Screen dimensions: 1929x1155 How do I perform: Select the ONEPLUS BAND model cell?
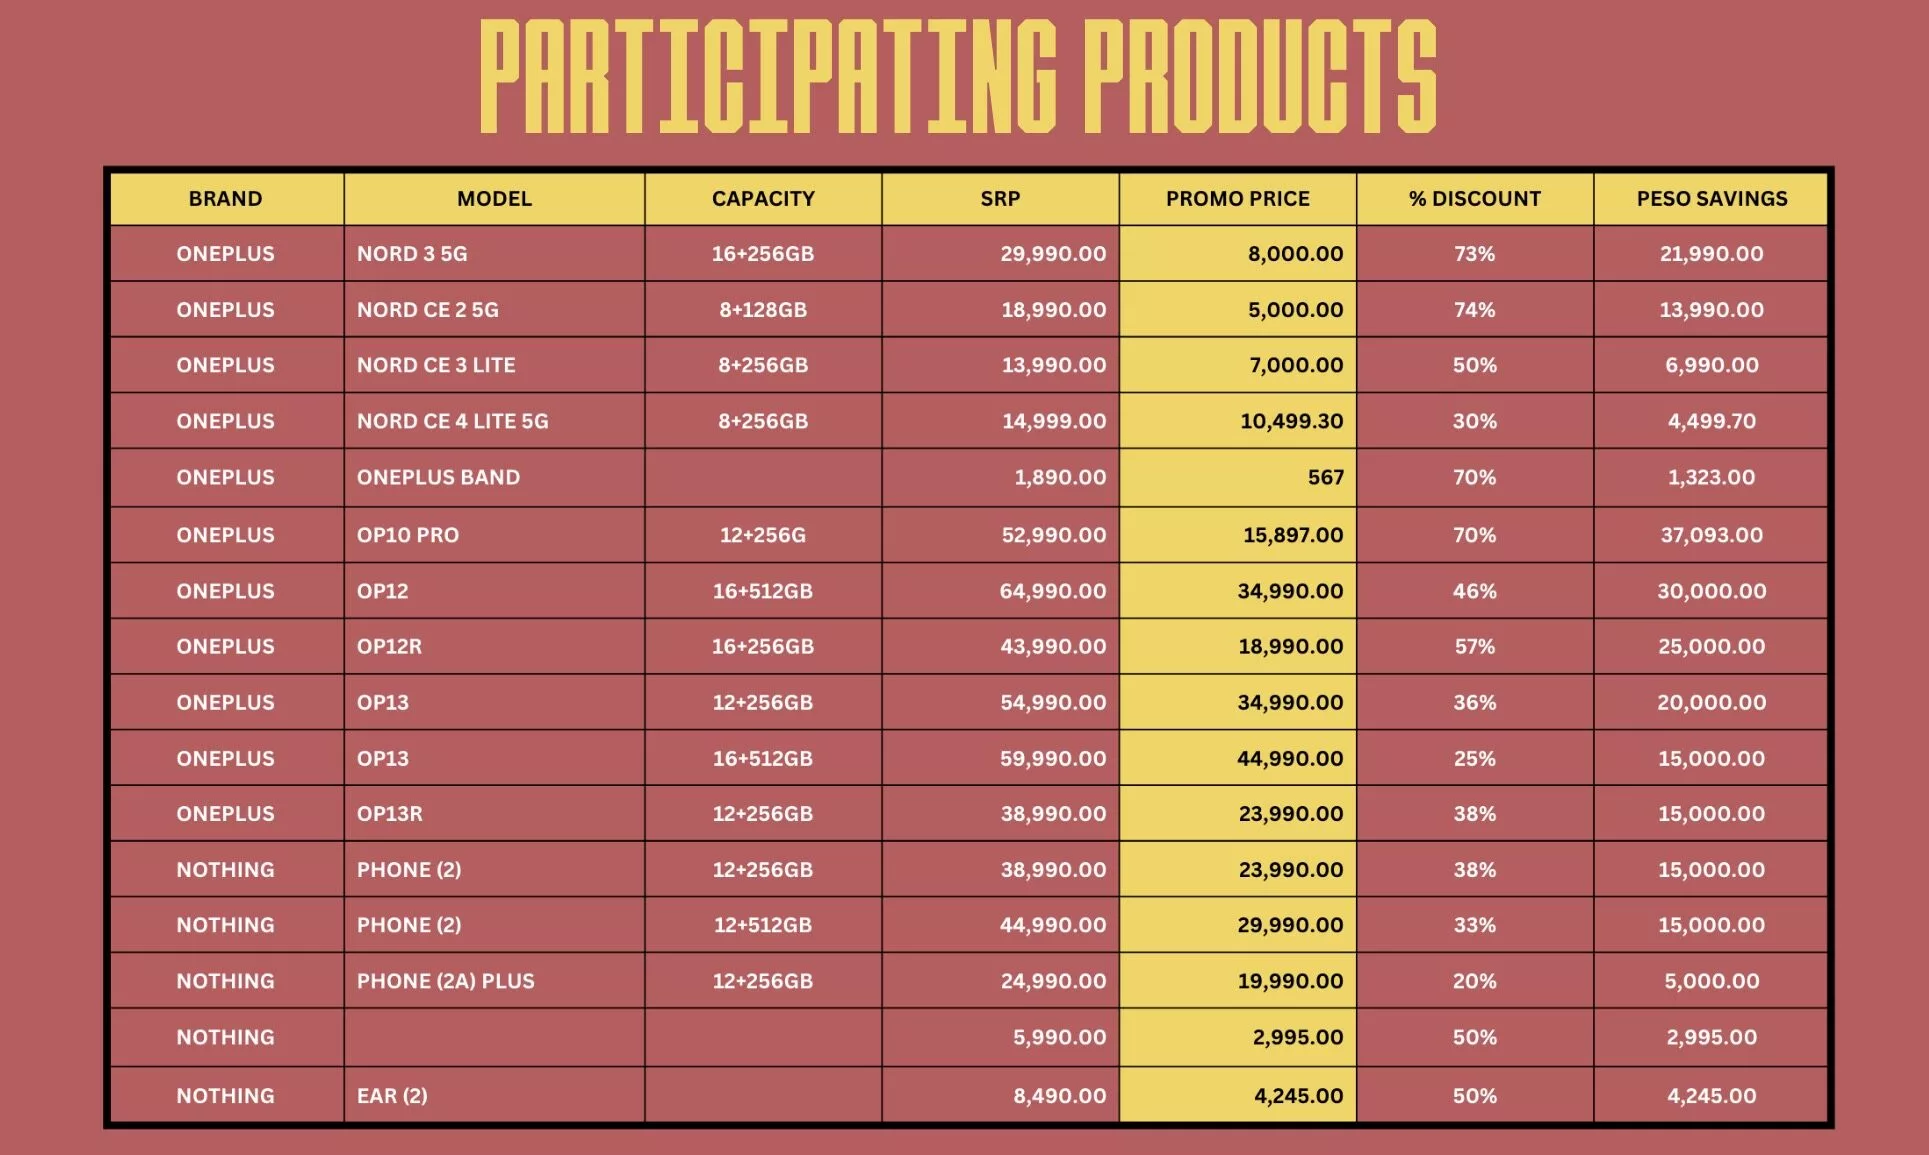pos(438,477)
